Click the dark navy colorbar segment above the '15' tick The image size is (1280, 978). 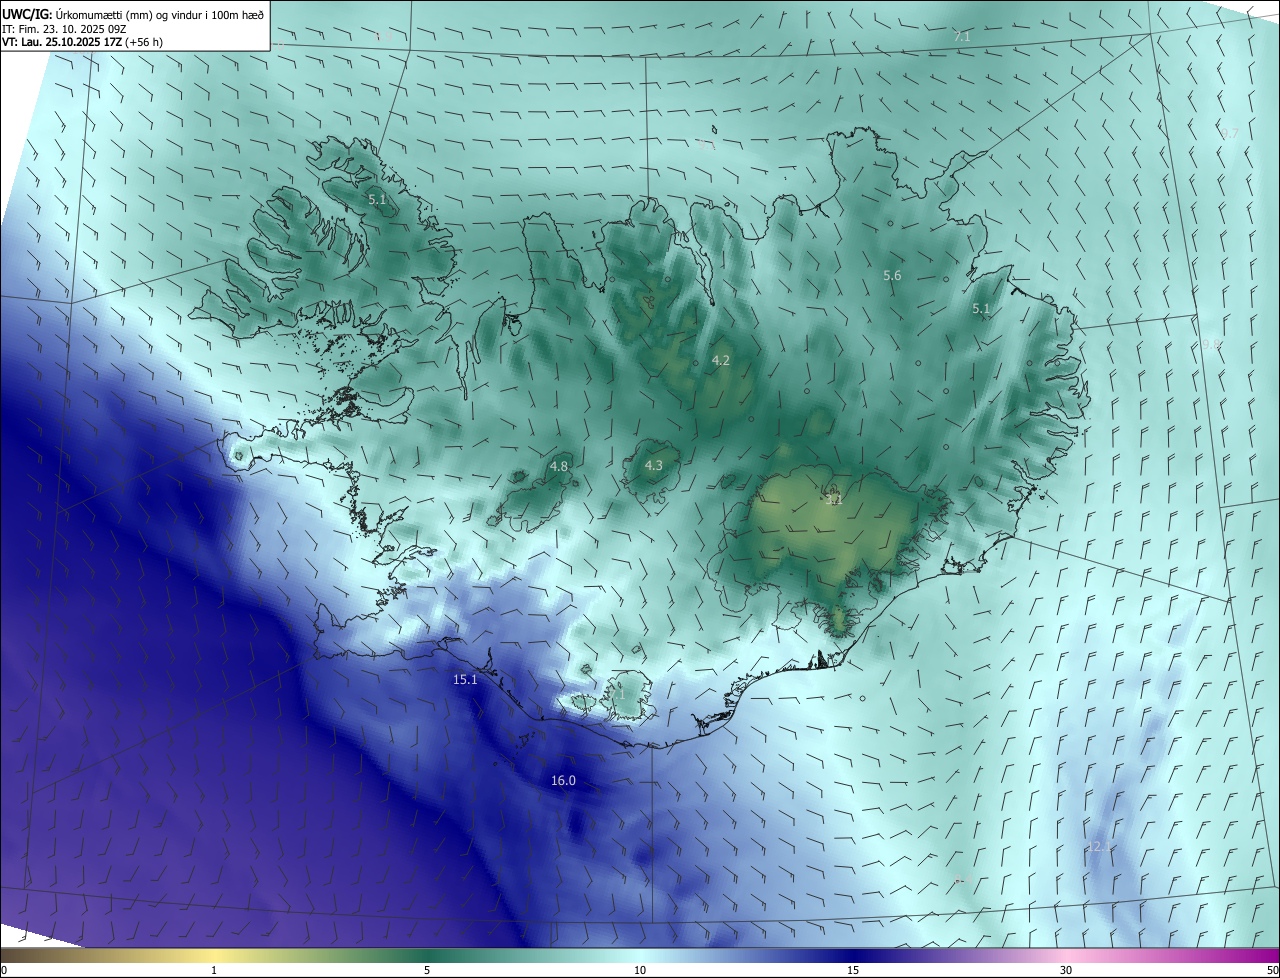click(853, 955)
